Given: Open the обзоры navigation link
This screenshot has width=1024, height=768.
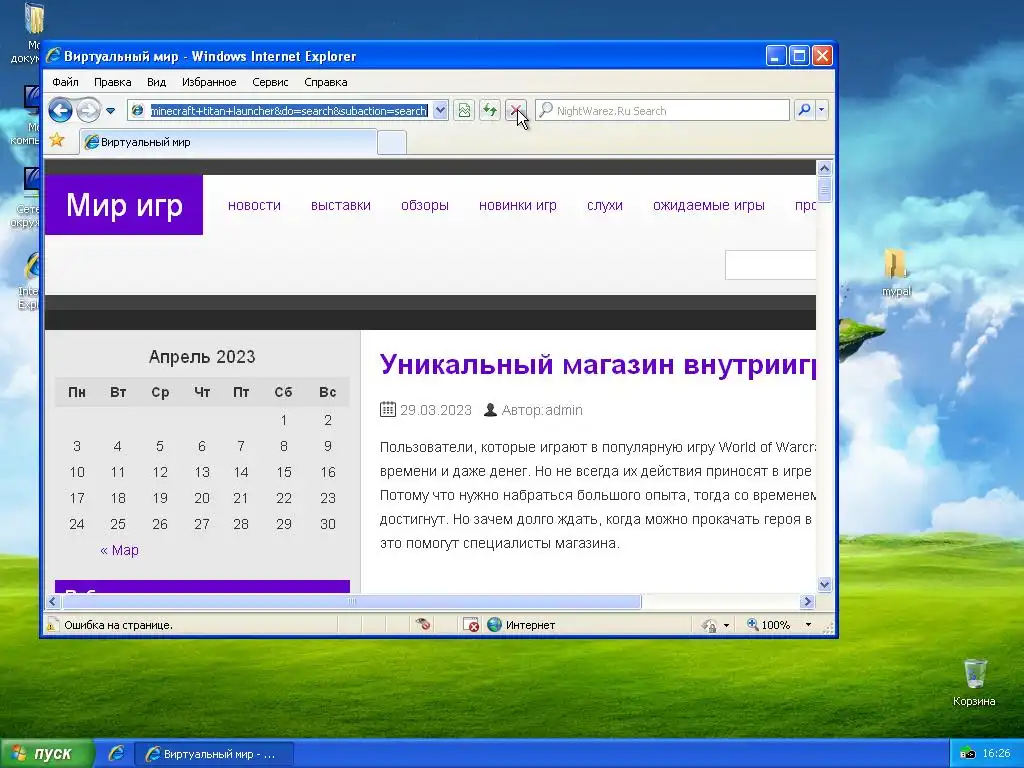Looking at the screenshot, I should point(424,205).
